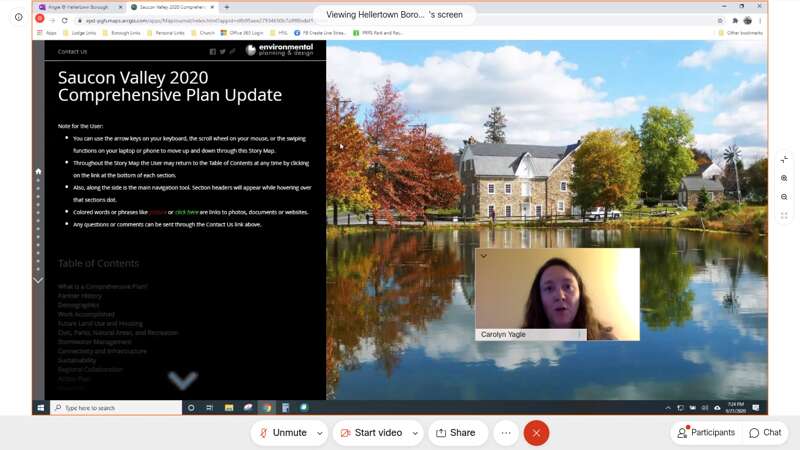Open the green 'click here' example link
The height and width of the screenshot is (450, 800).
point(187,212)
